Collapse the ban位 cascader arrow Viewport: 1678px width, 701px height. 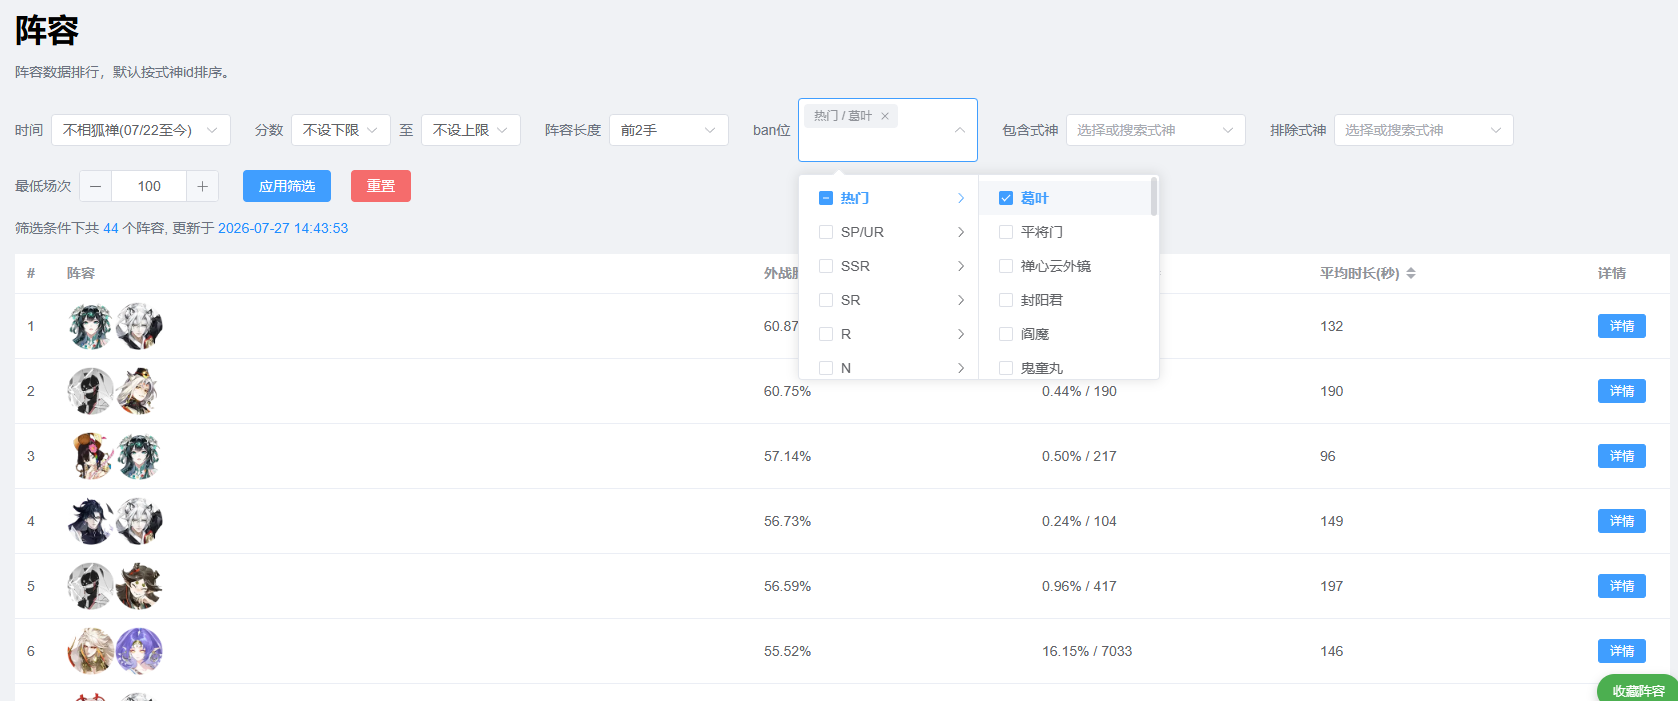point(960,130)
